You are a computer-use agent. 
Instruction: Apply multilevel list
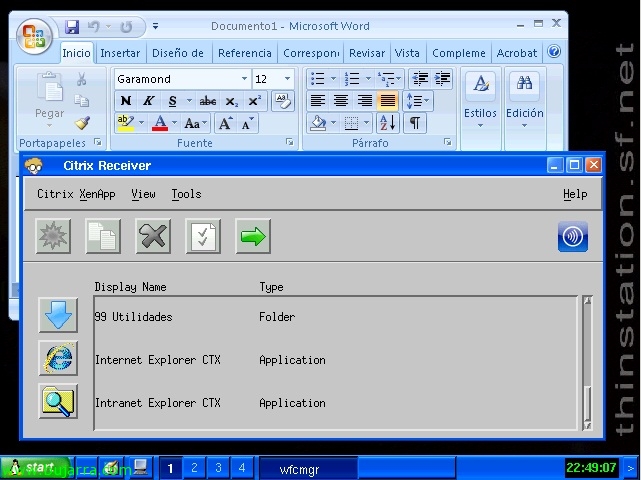(x=387, y=79)
